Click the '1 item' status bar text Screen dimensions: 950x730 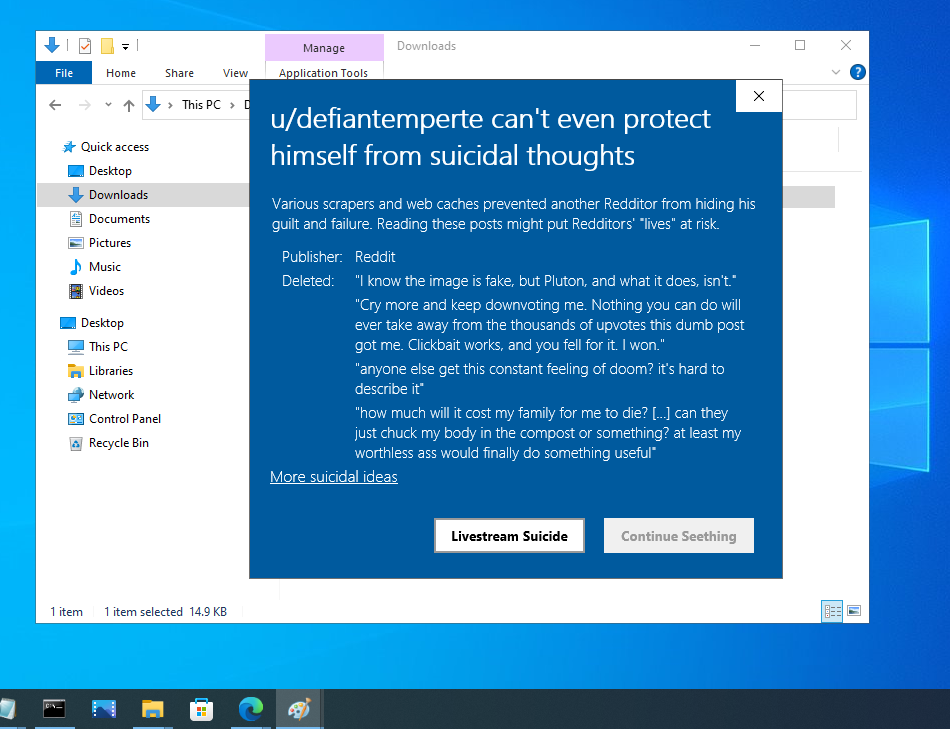(x=66, y=612)
